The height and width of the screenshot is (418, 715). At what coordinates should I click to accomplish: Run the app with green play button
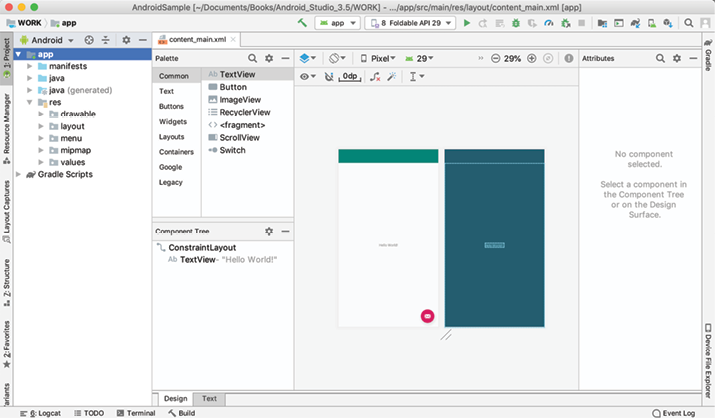(x=466, y=23)
